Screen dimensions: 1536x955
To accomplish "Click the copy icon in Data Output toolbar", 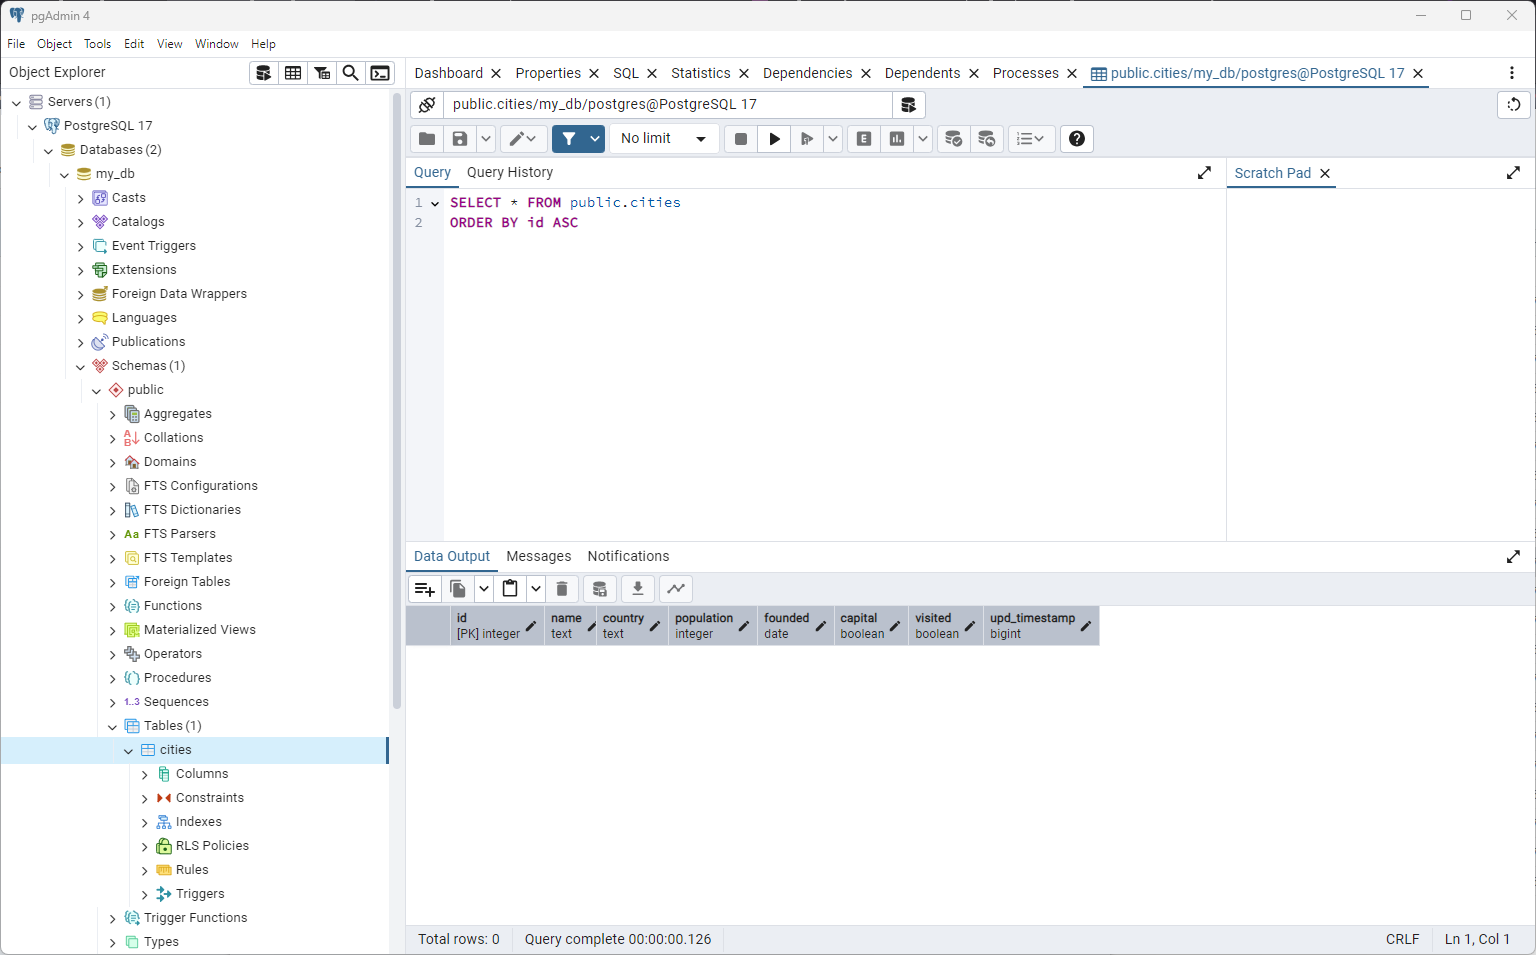I will tap(458, 589).
